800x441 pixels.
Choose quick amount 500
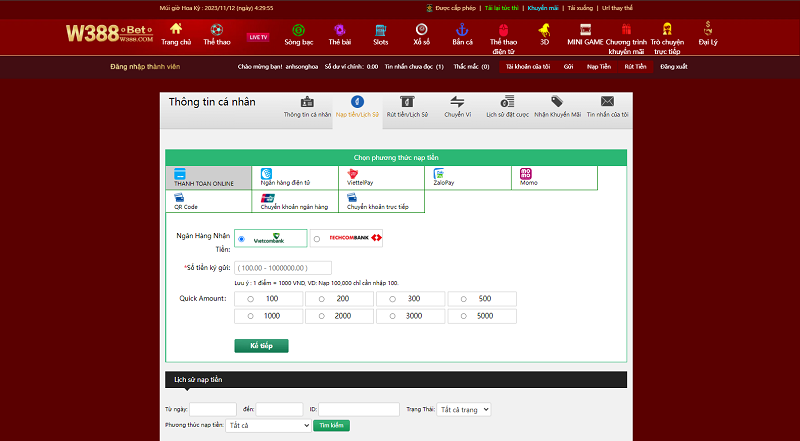[x=464, y=299]
